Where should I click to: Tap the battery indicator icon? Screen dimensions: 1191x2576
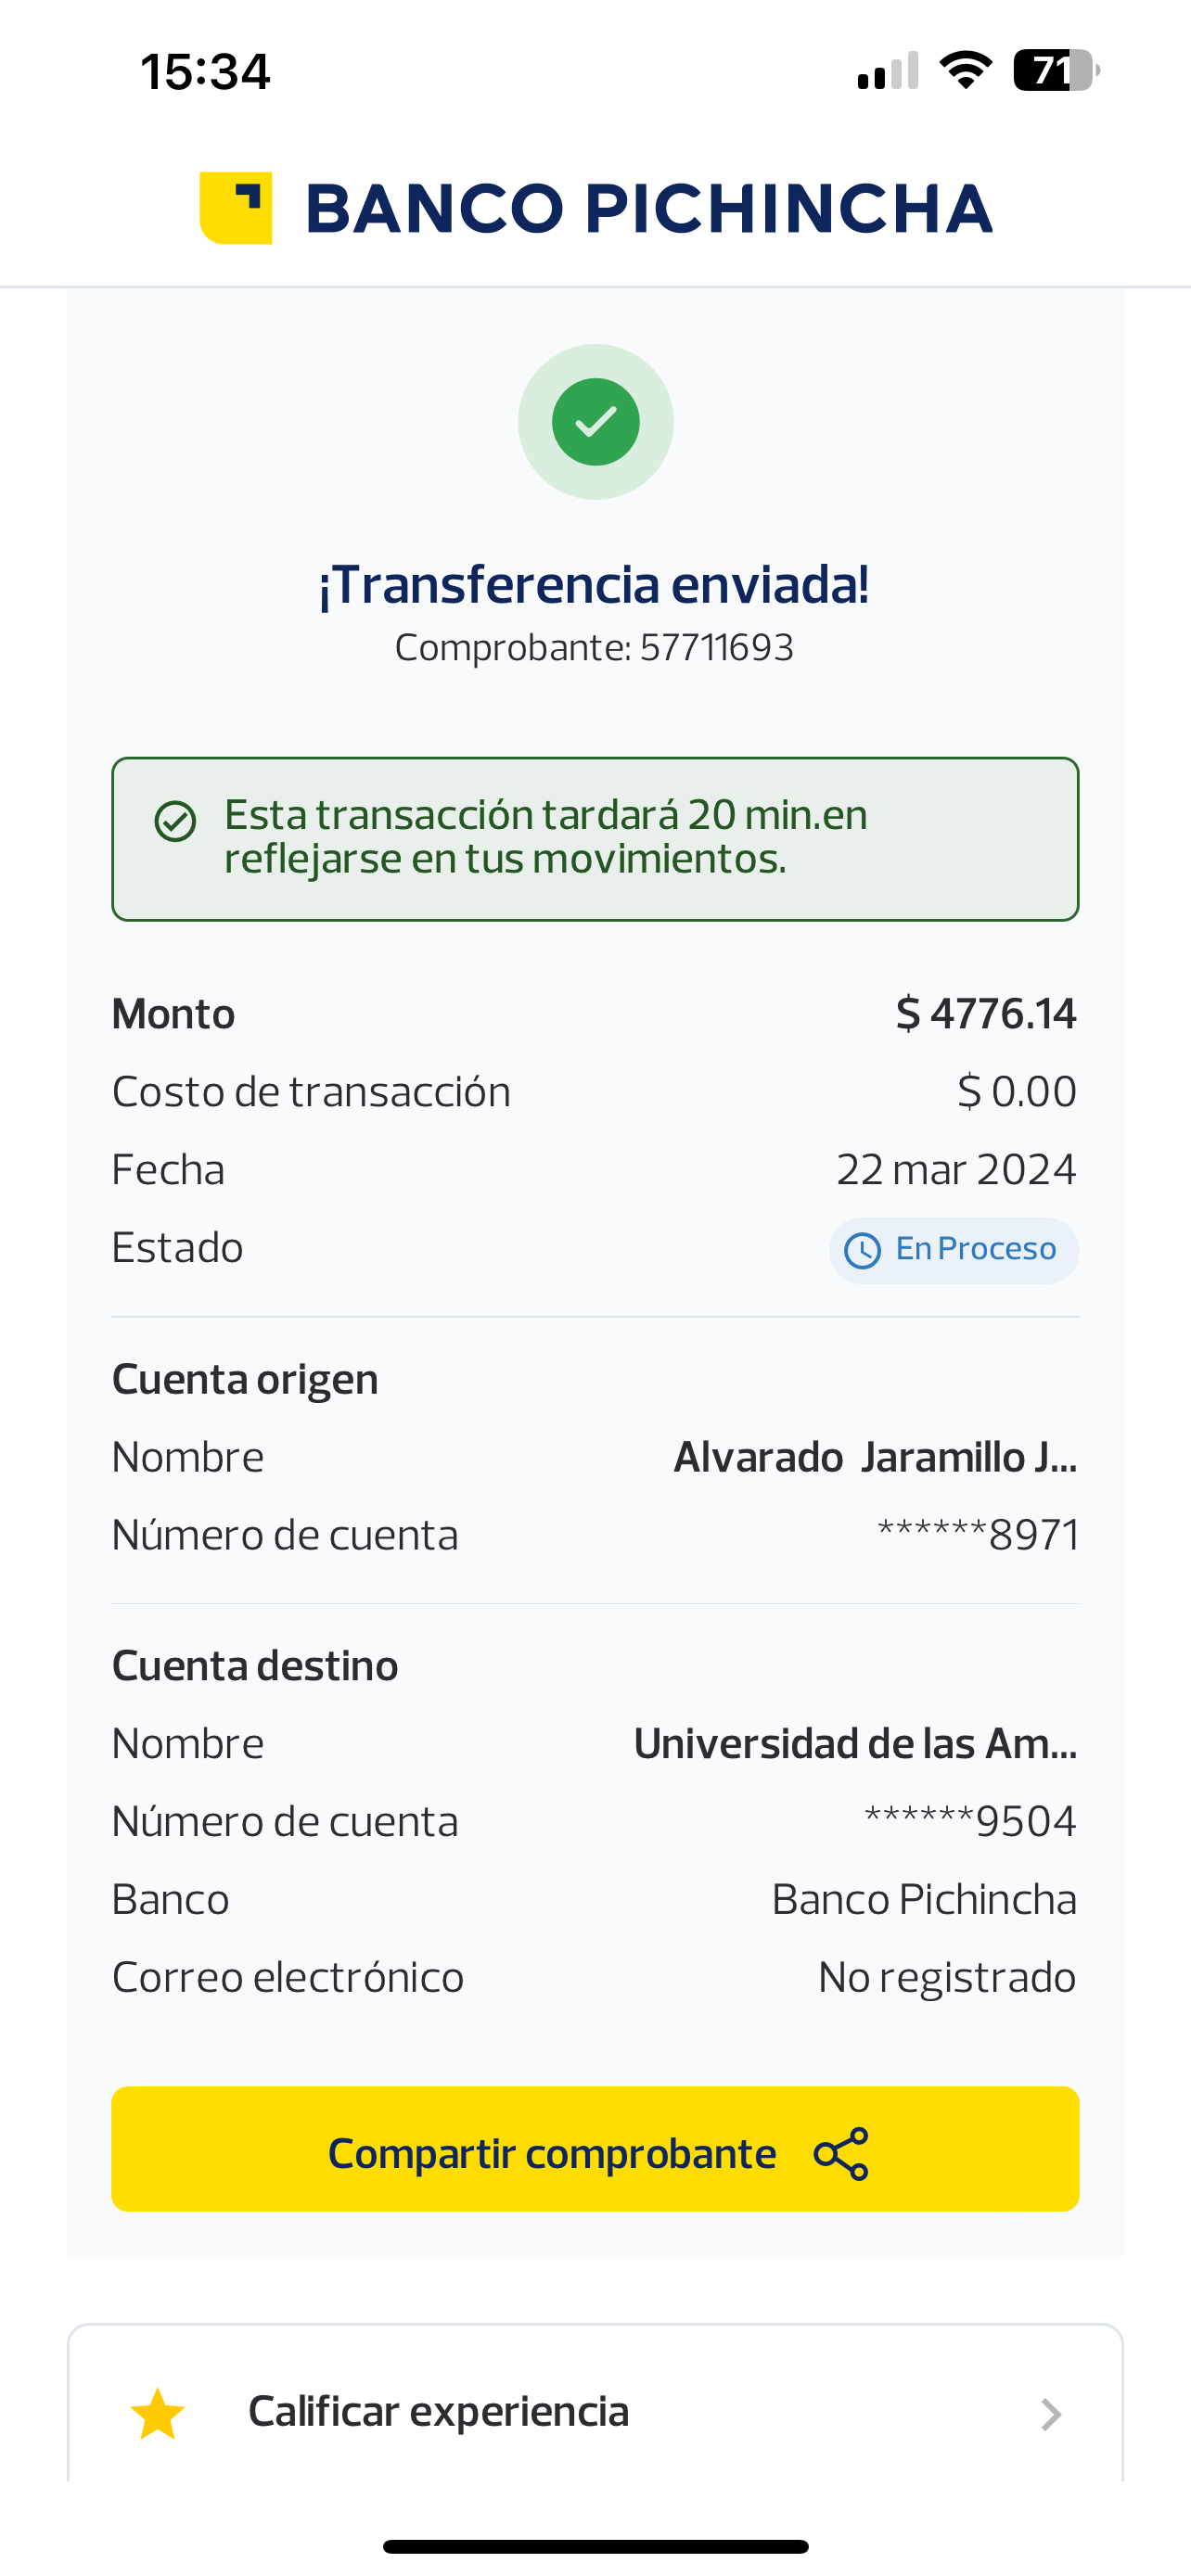[x=1055, y=70]
